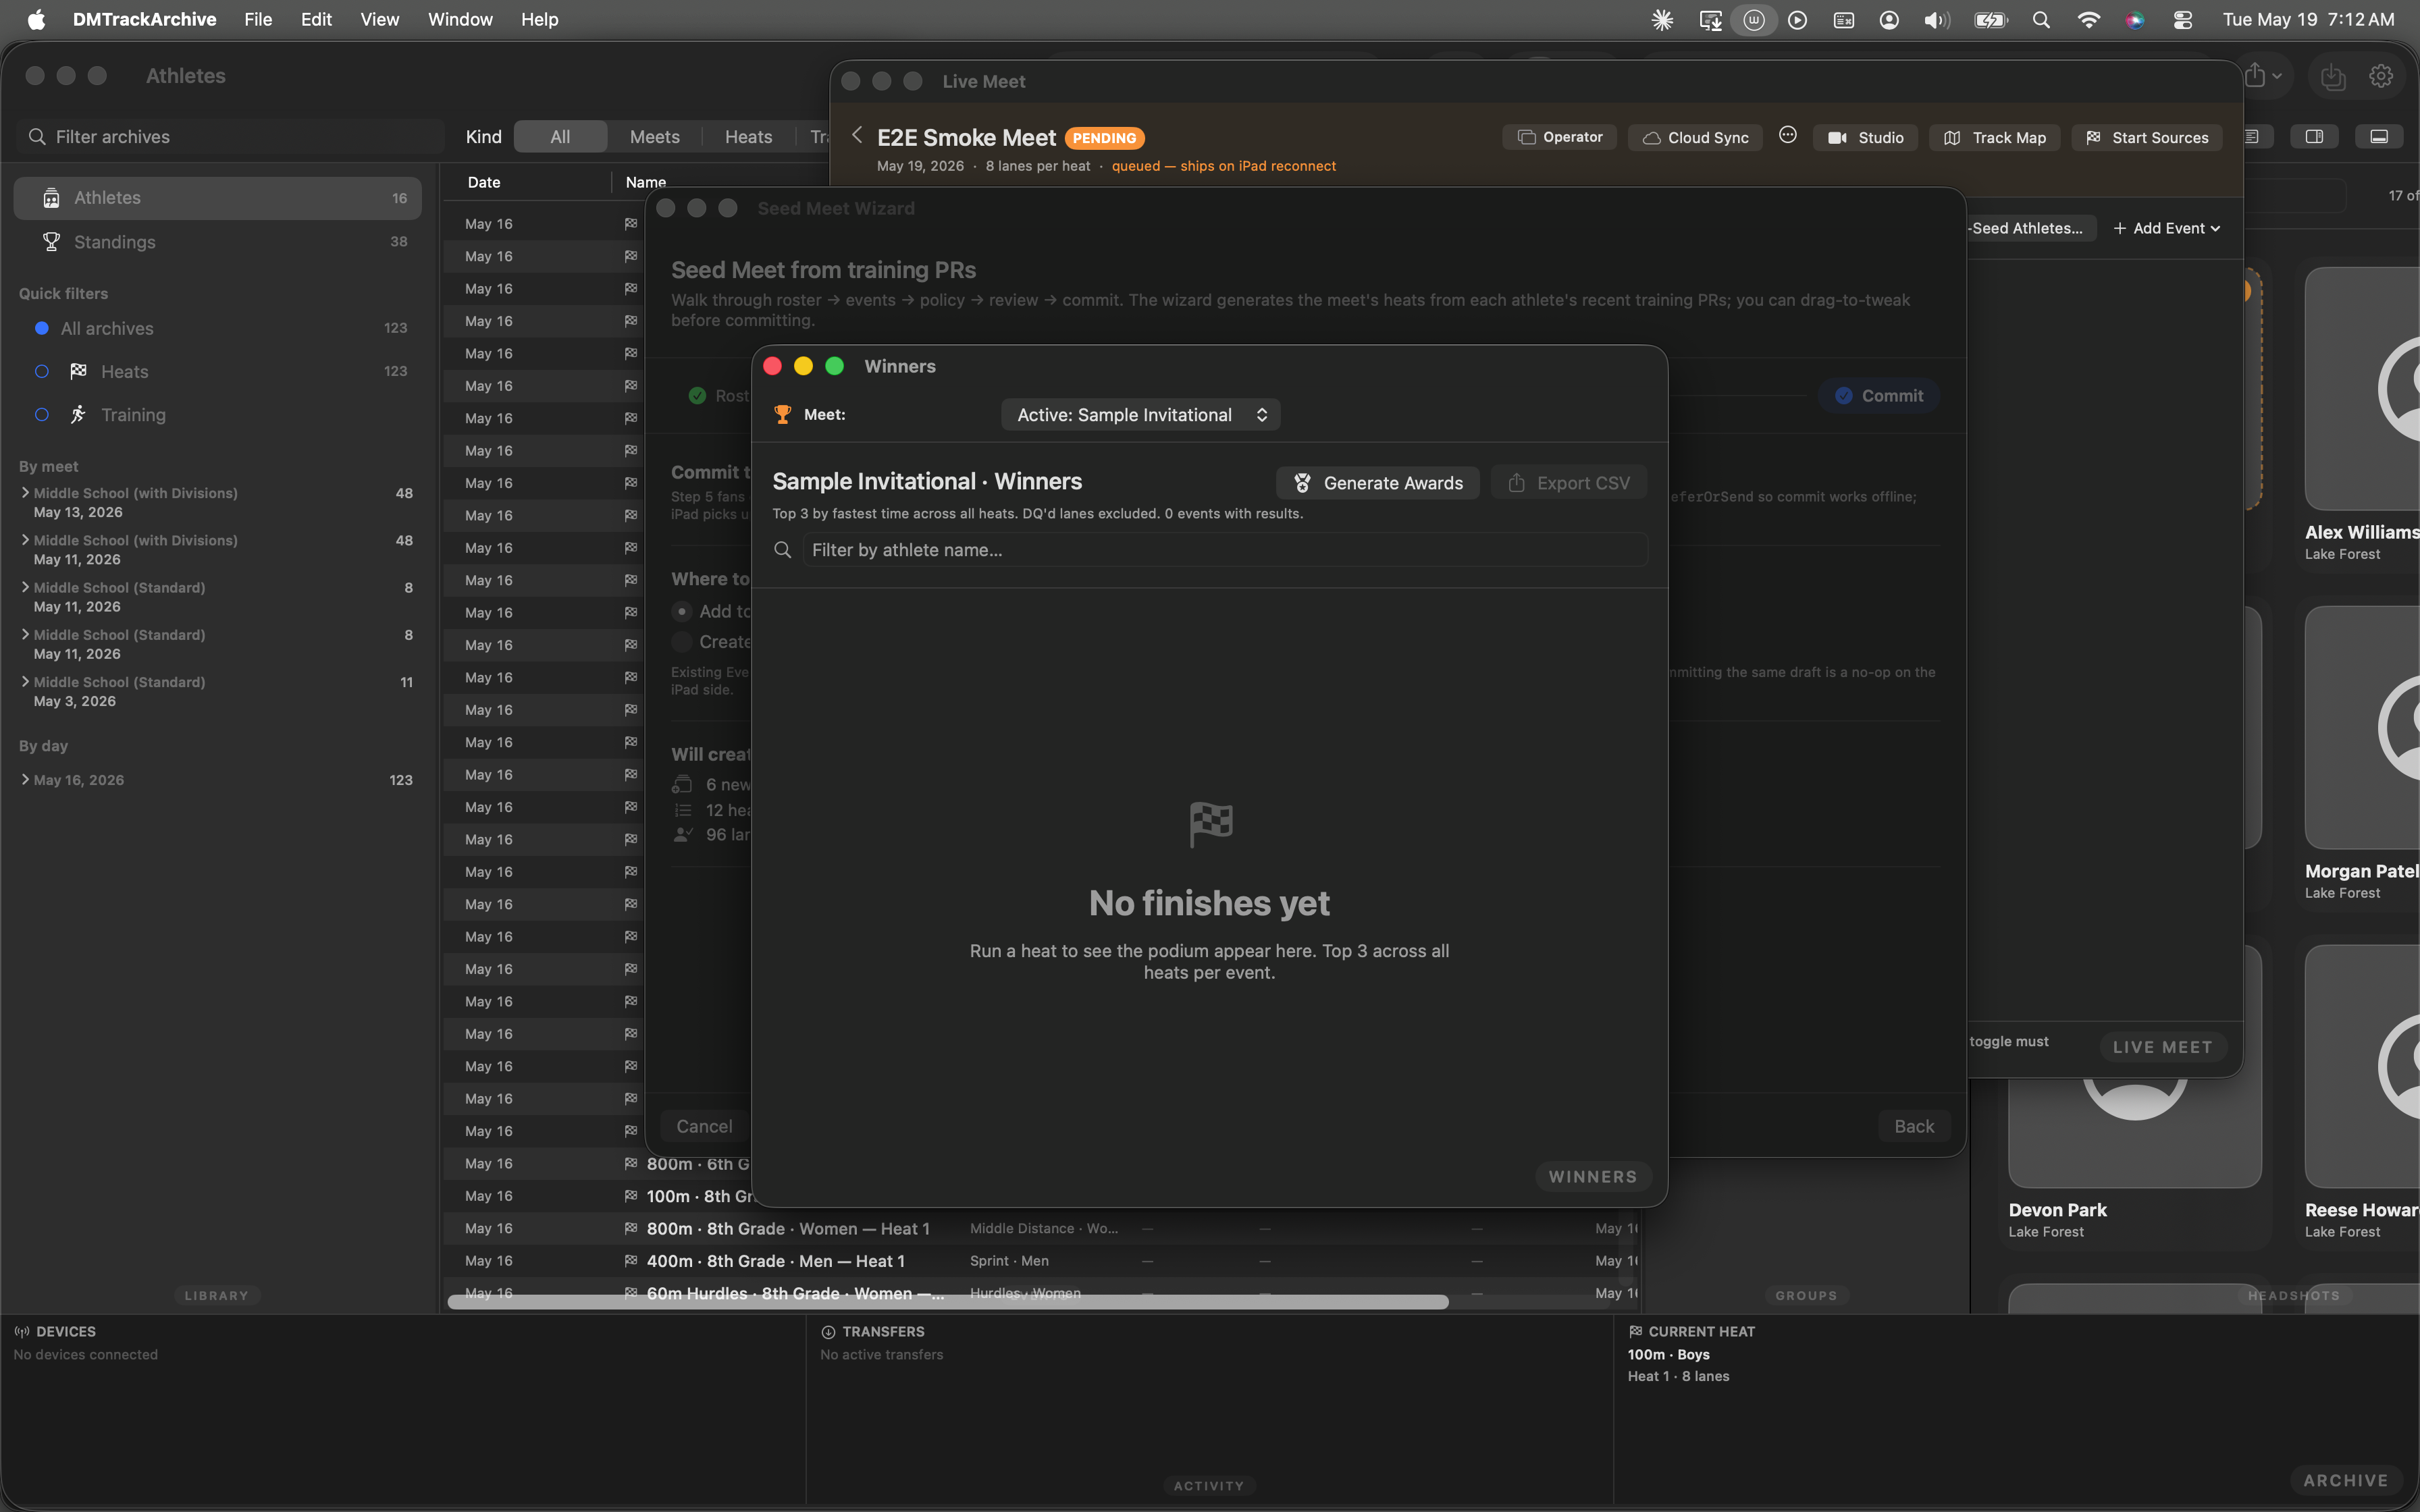Open the Track Map
This screenshot has width=2420, height=1512.
pos(1994,137)
